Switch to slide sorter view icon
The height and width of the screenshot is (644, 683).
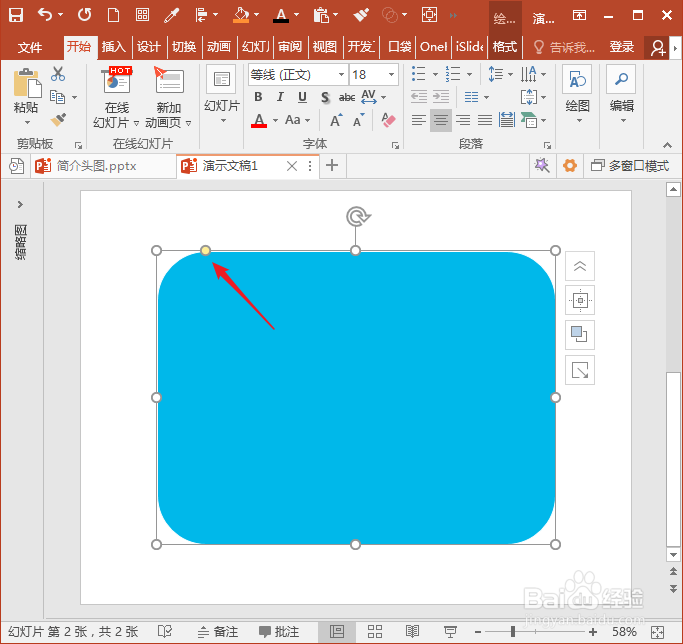375,631
